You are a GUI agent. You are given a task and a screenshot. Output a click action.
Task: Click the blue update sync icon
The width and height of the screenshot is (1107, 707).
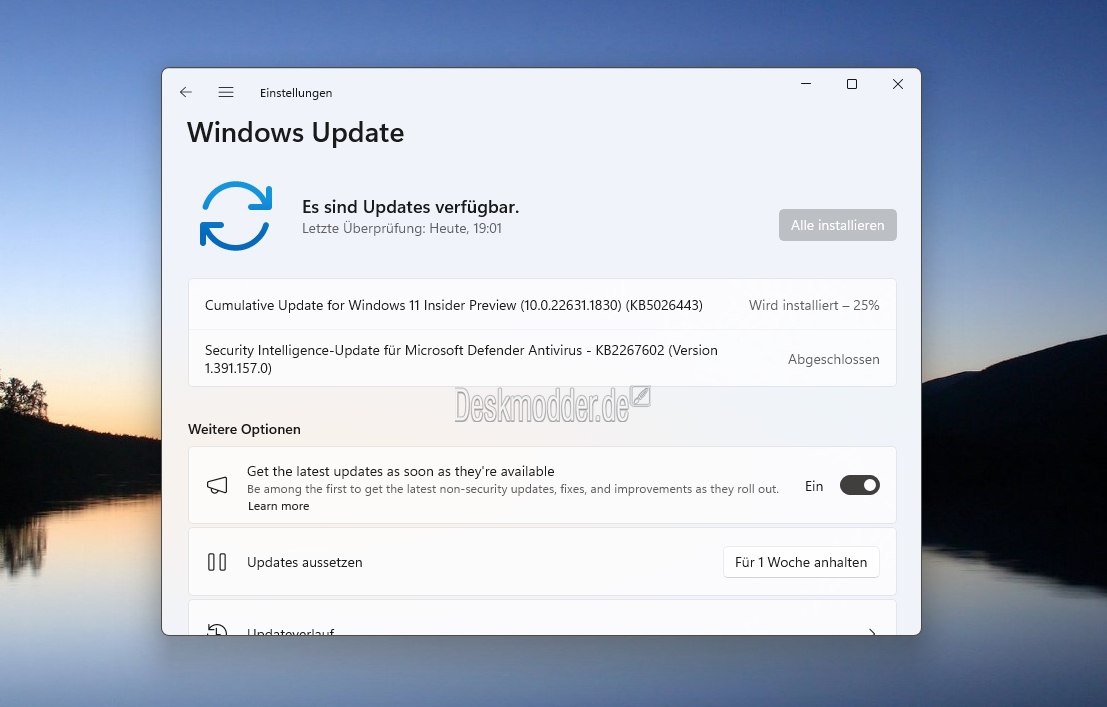point(236,216)
